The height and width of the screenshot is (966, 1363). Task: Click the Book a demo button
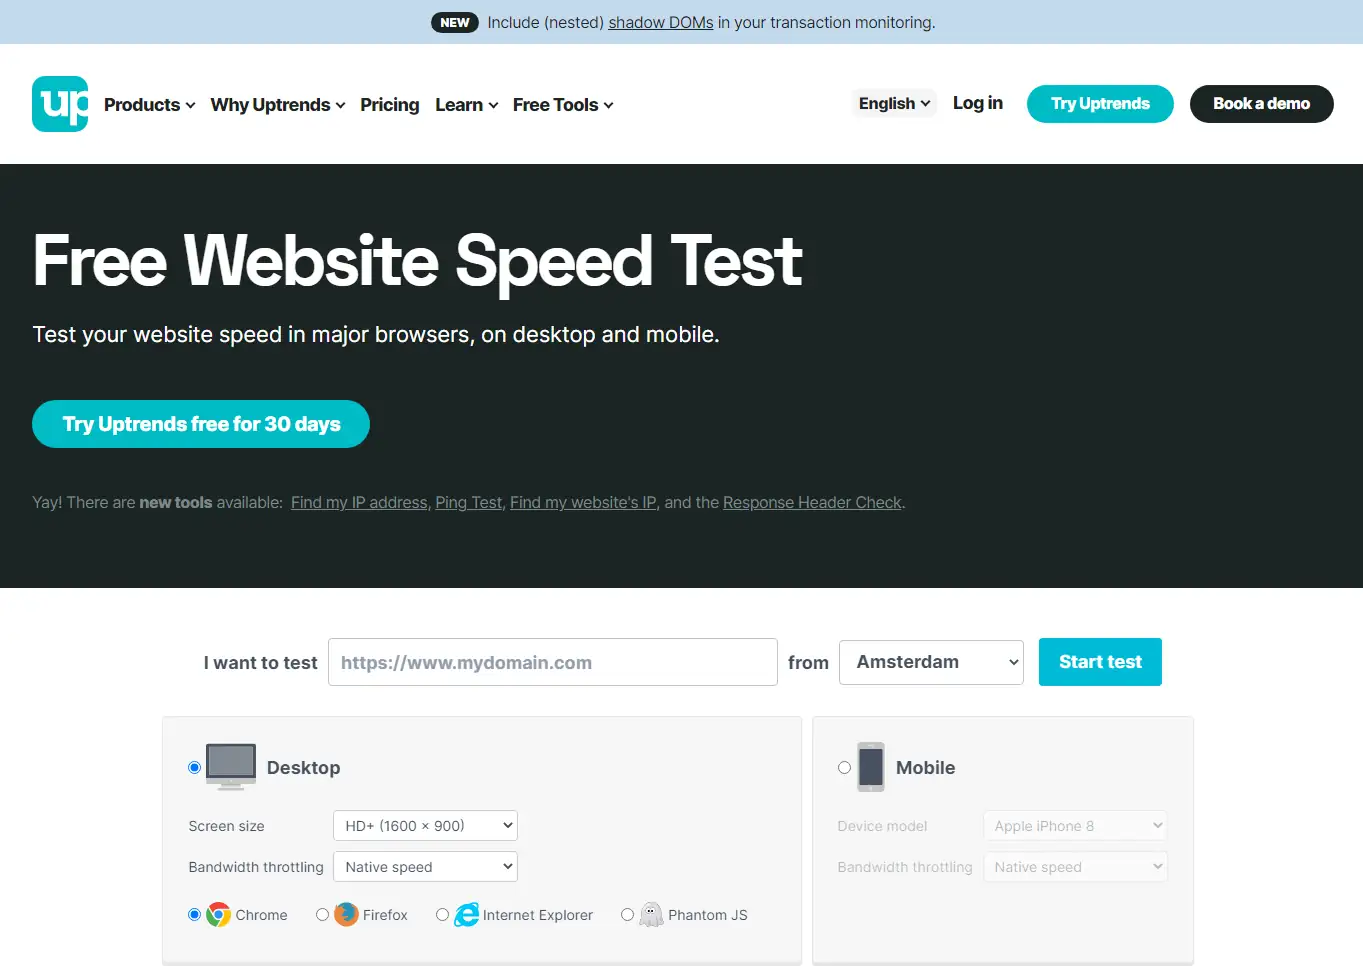[x=1262, y=104]
